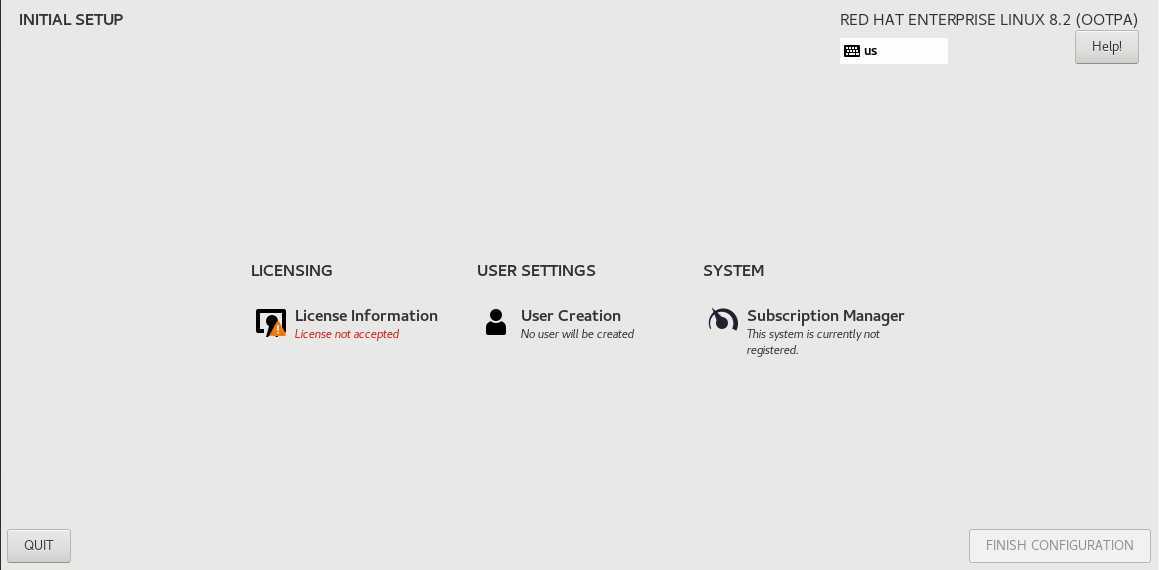Image resolution: width=1159 pixels, height=570 pixels.
Task: Click the red 'License not accepted' status
Action: tap(347, 334)
